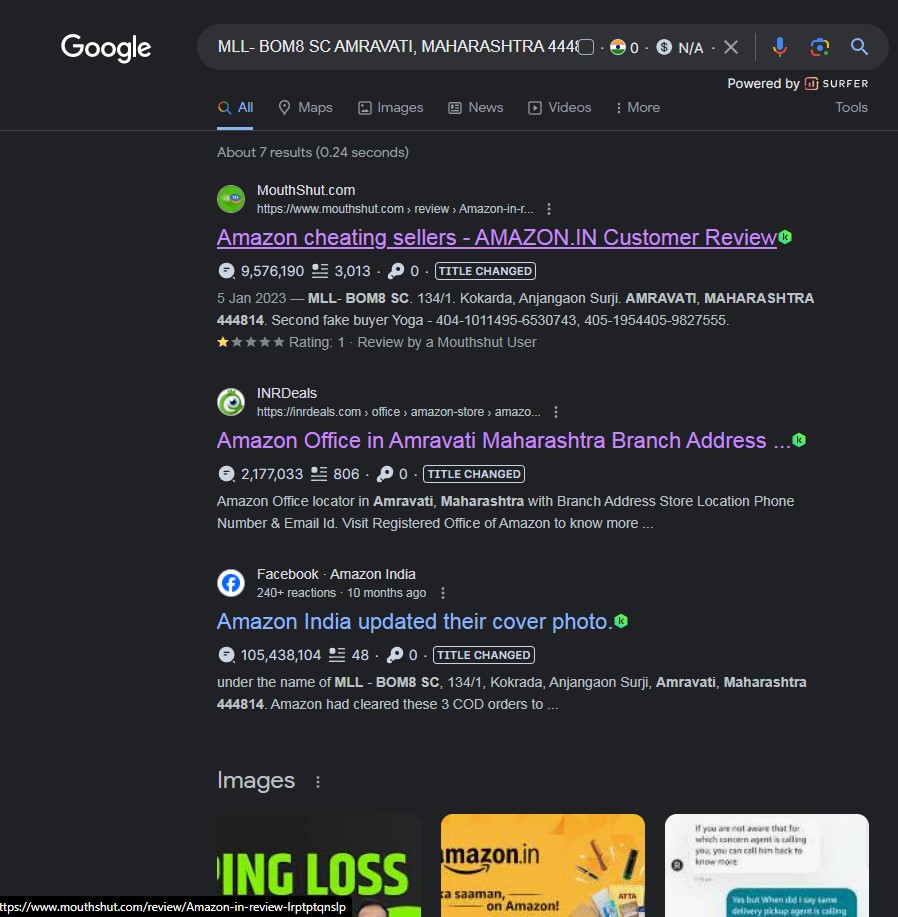Click green badge after Facebook result title

click(x=621, y=621)
